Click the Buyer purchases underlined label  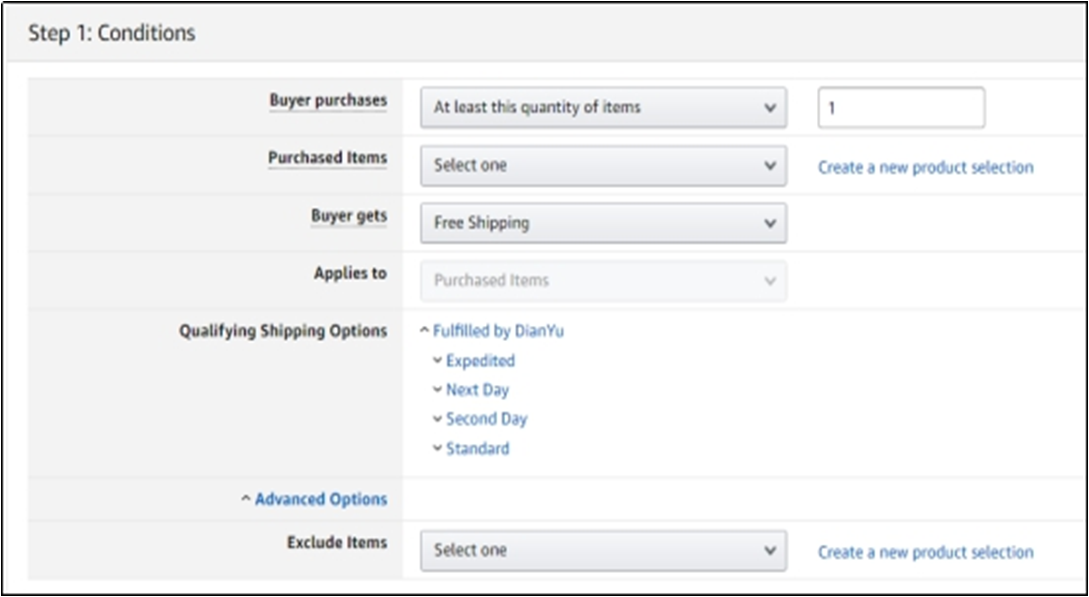(x=327, y=101)
